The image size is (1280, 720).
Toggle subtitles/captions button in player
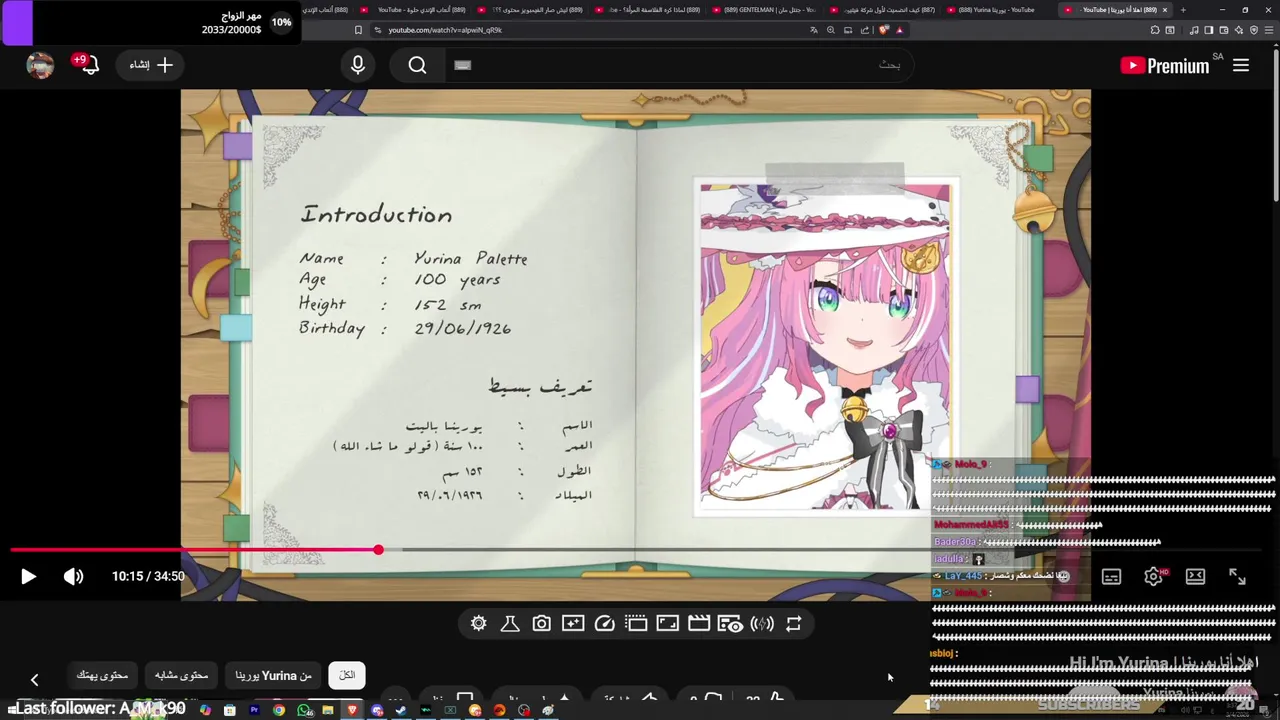(x=1111, y=576)
